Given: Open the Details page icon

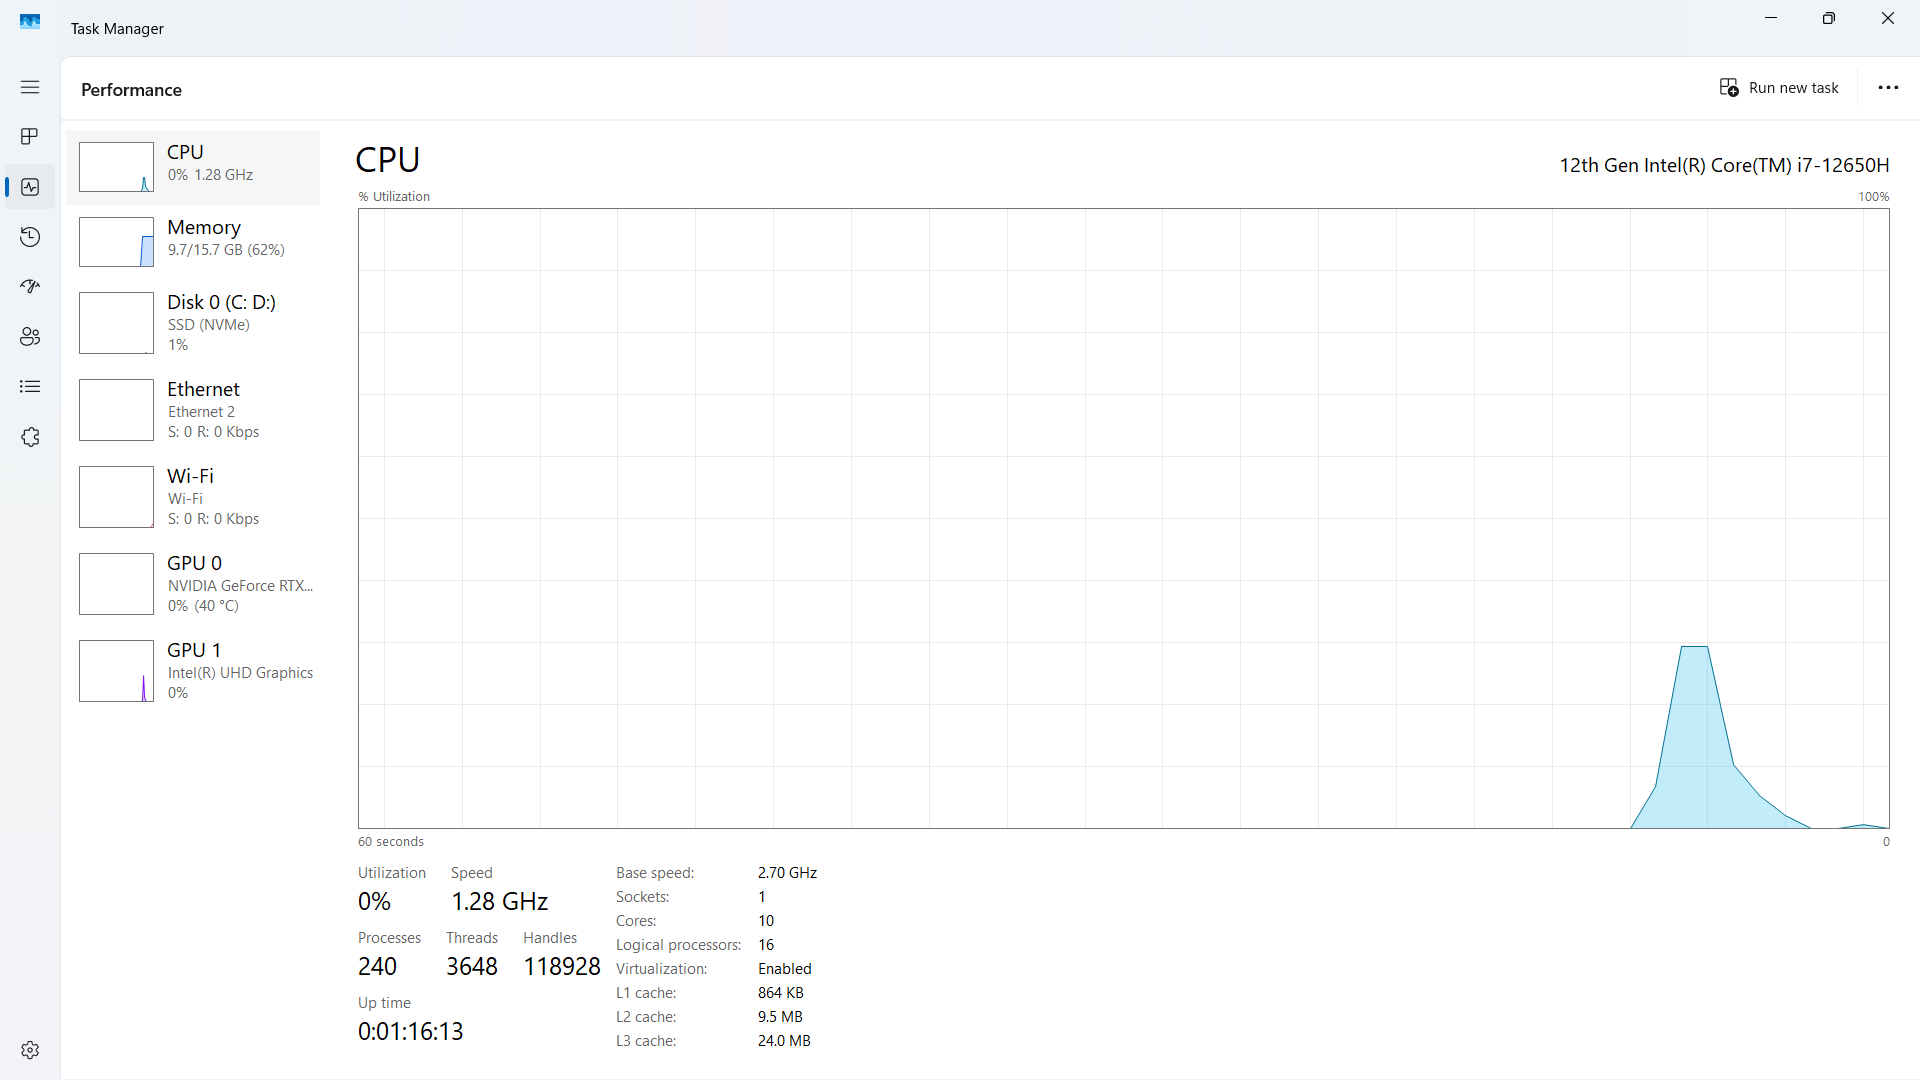Looking at the screenshot, I should 30,387.
